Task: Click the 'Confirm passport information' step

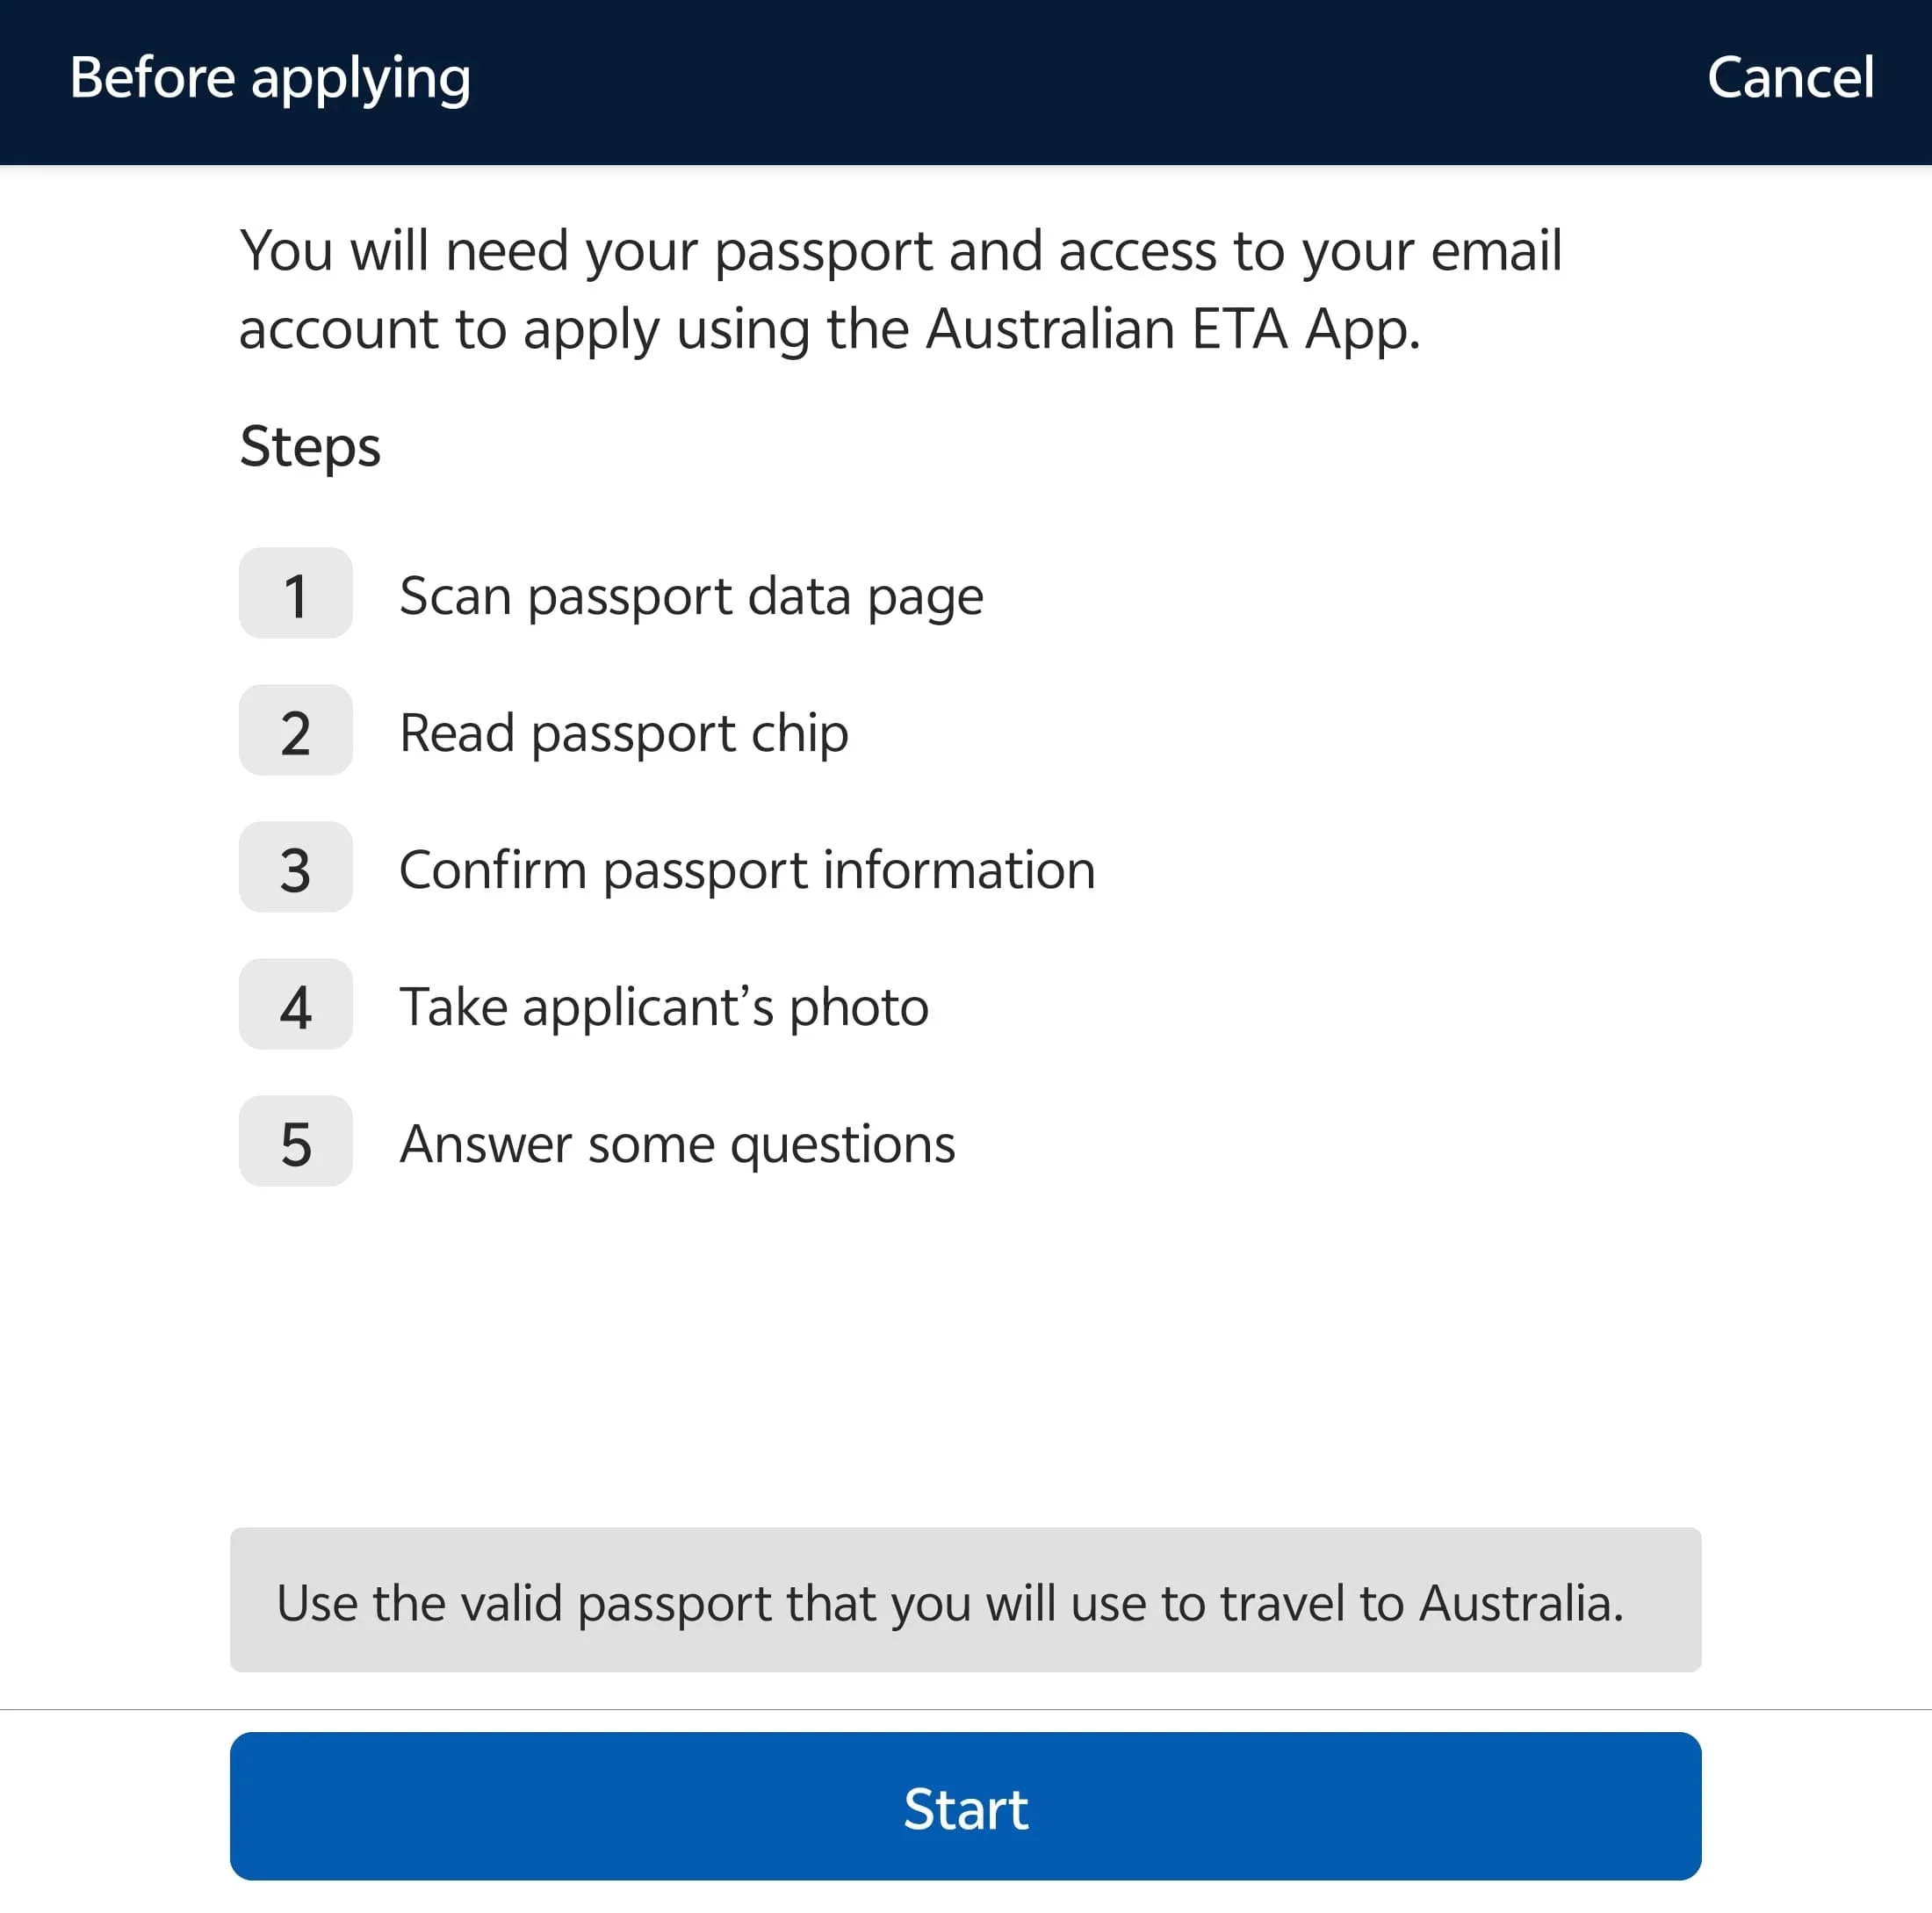Action: 747,870
